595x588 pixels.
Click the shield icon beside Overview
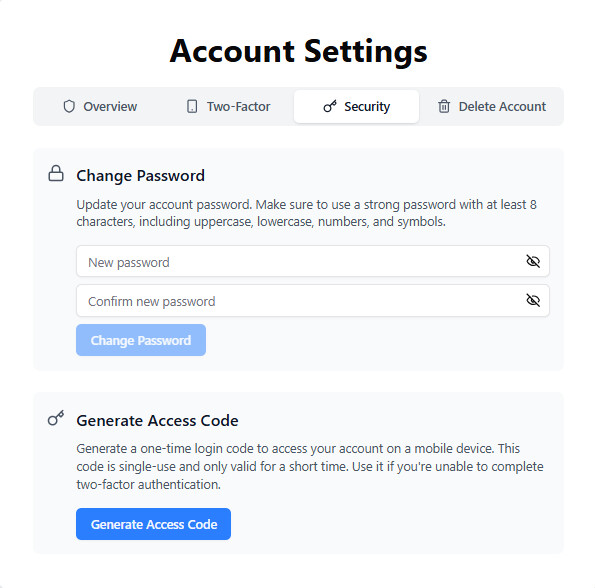69,107
